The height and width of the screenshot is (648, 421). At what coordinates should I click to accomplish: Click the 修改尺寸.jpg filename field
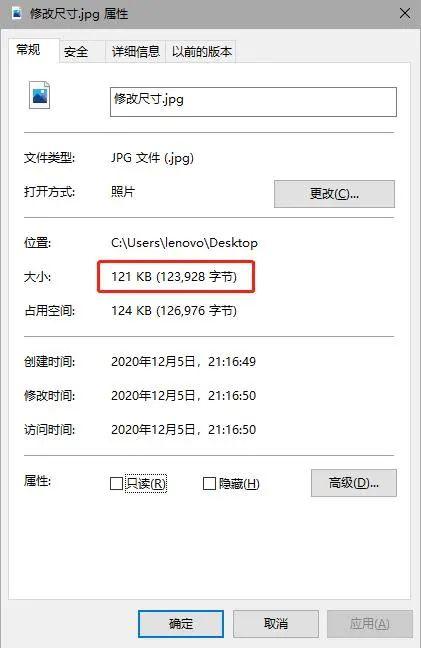pos(253,102)
